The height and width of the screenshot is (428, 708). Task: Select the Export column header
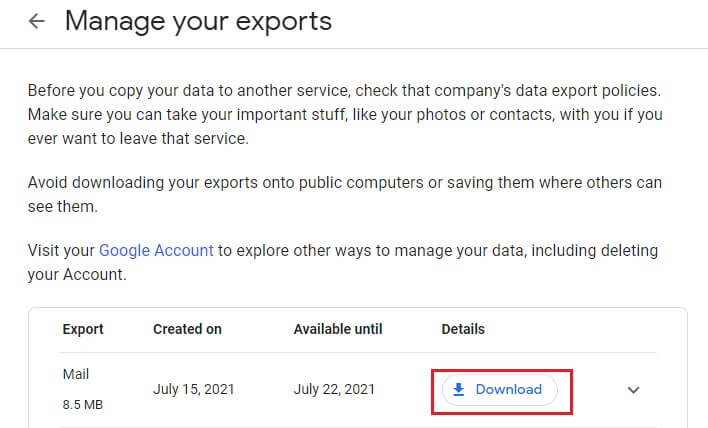pos(83,329)
